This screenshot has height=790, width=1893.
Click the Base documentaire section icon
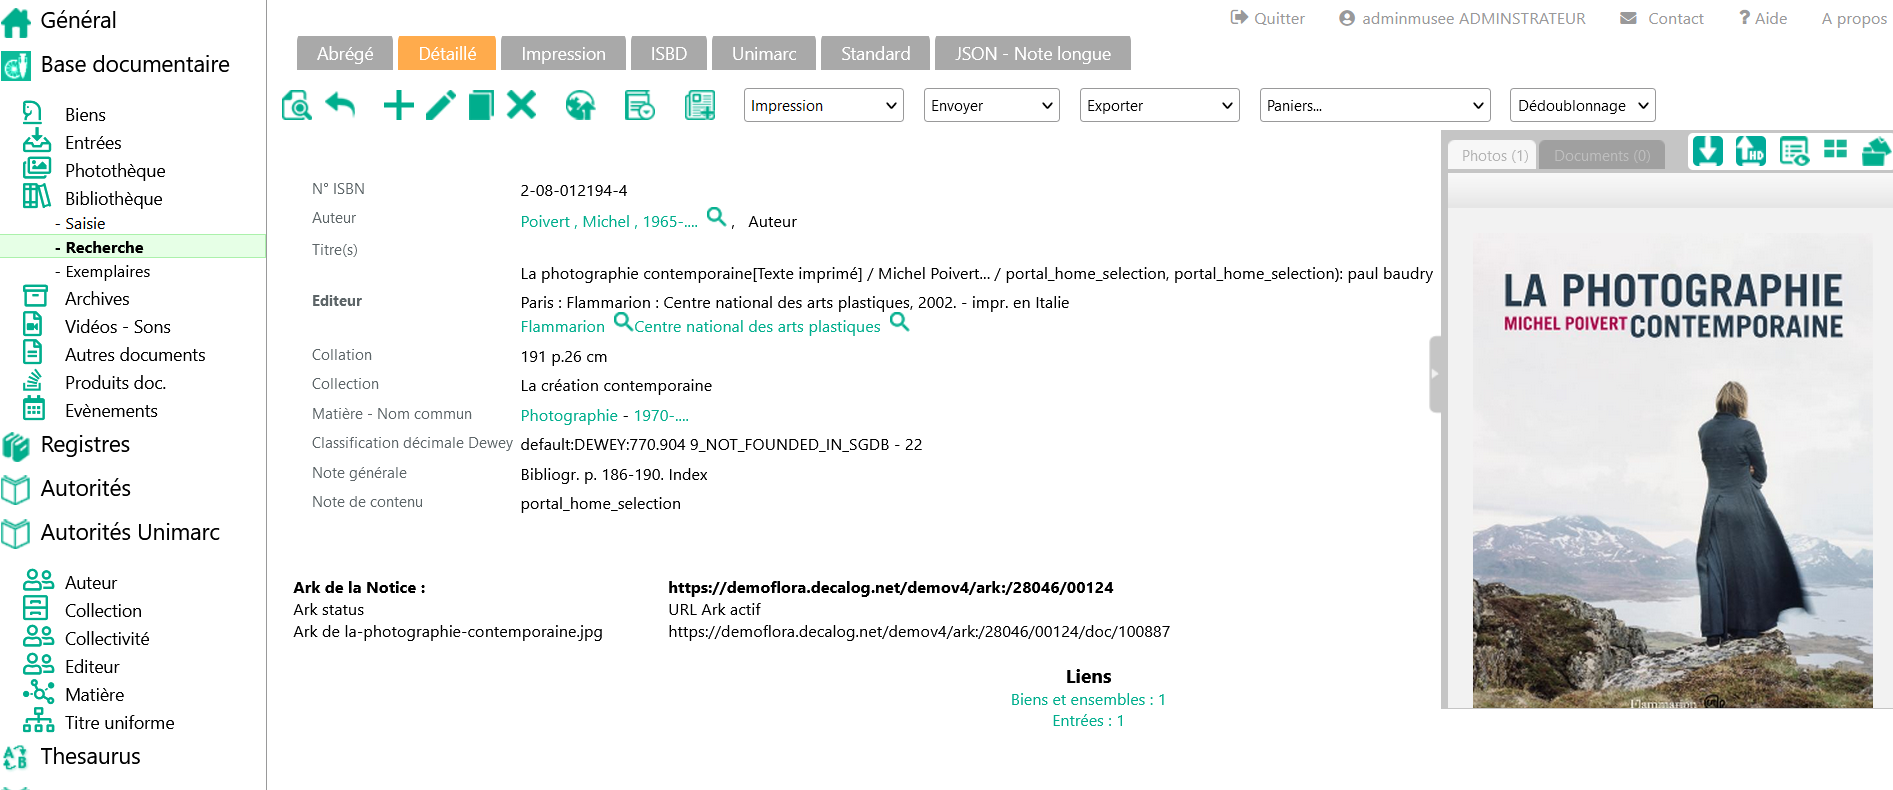pos(16,66)
